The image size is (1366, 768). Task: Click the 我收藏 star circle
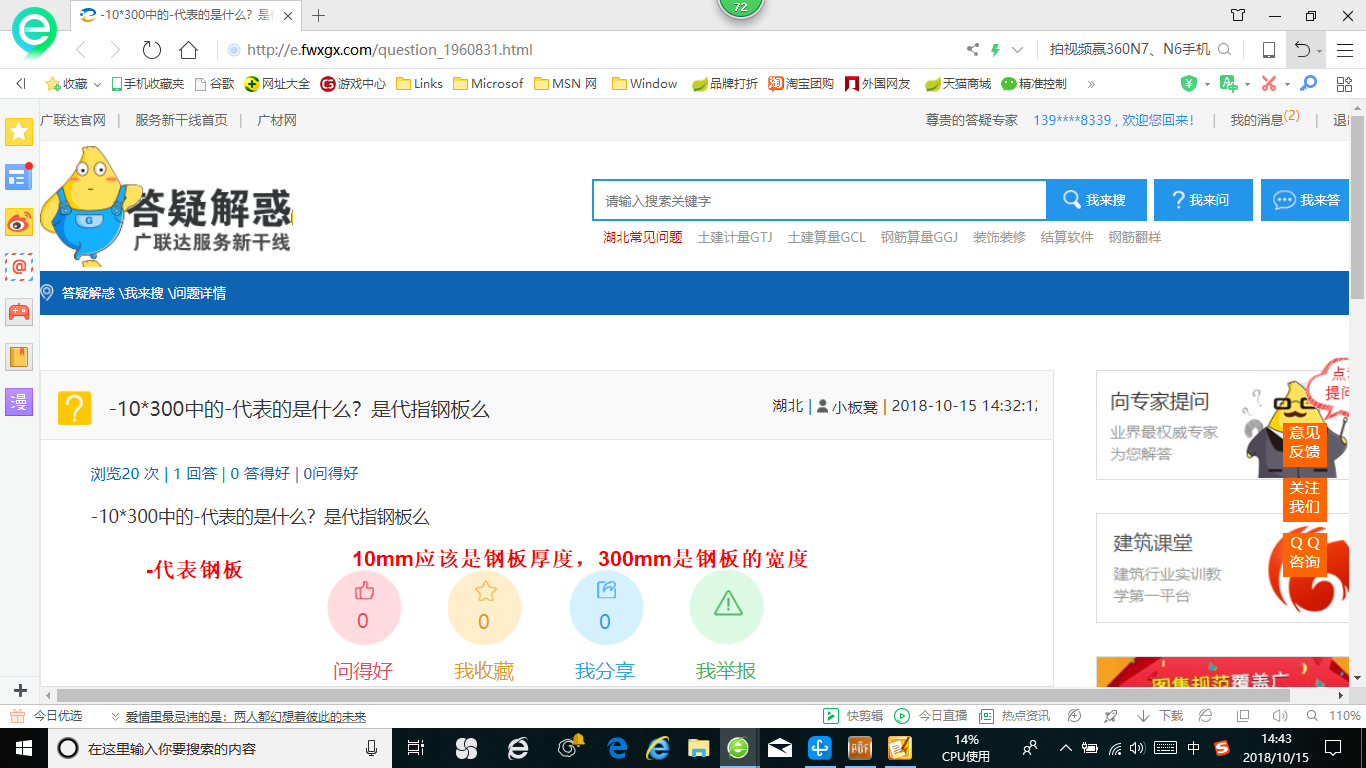(x=484, y=608)
